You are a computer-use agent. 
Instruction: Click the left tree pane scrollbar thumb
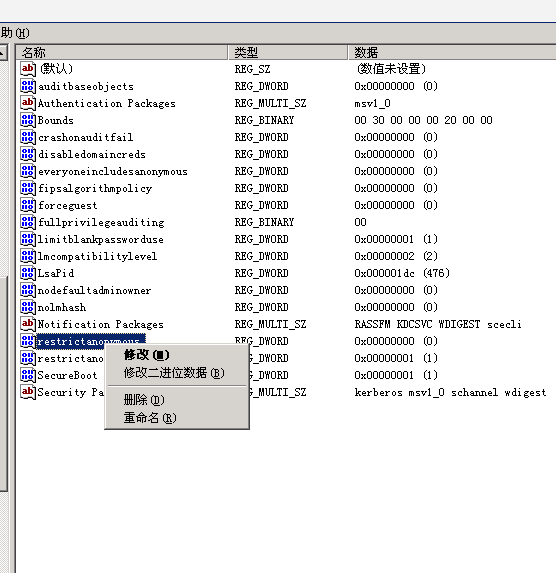[3, 384]
